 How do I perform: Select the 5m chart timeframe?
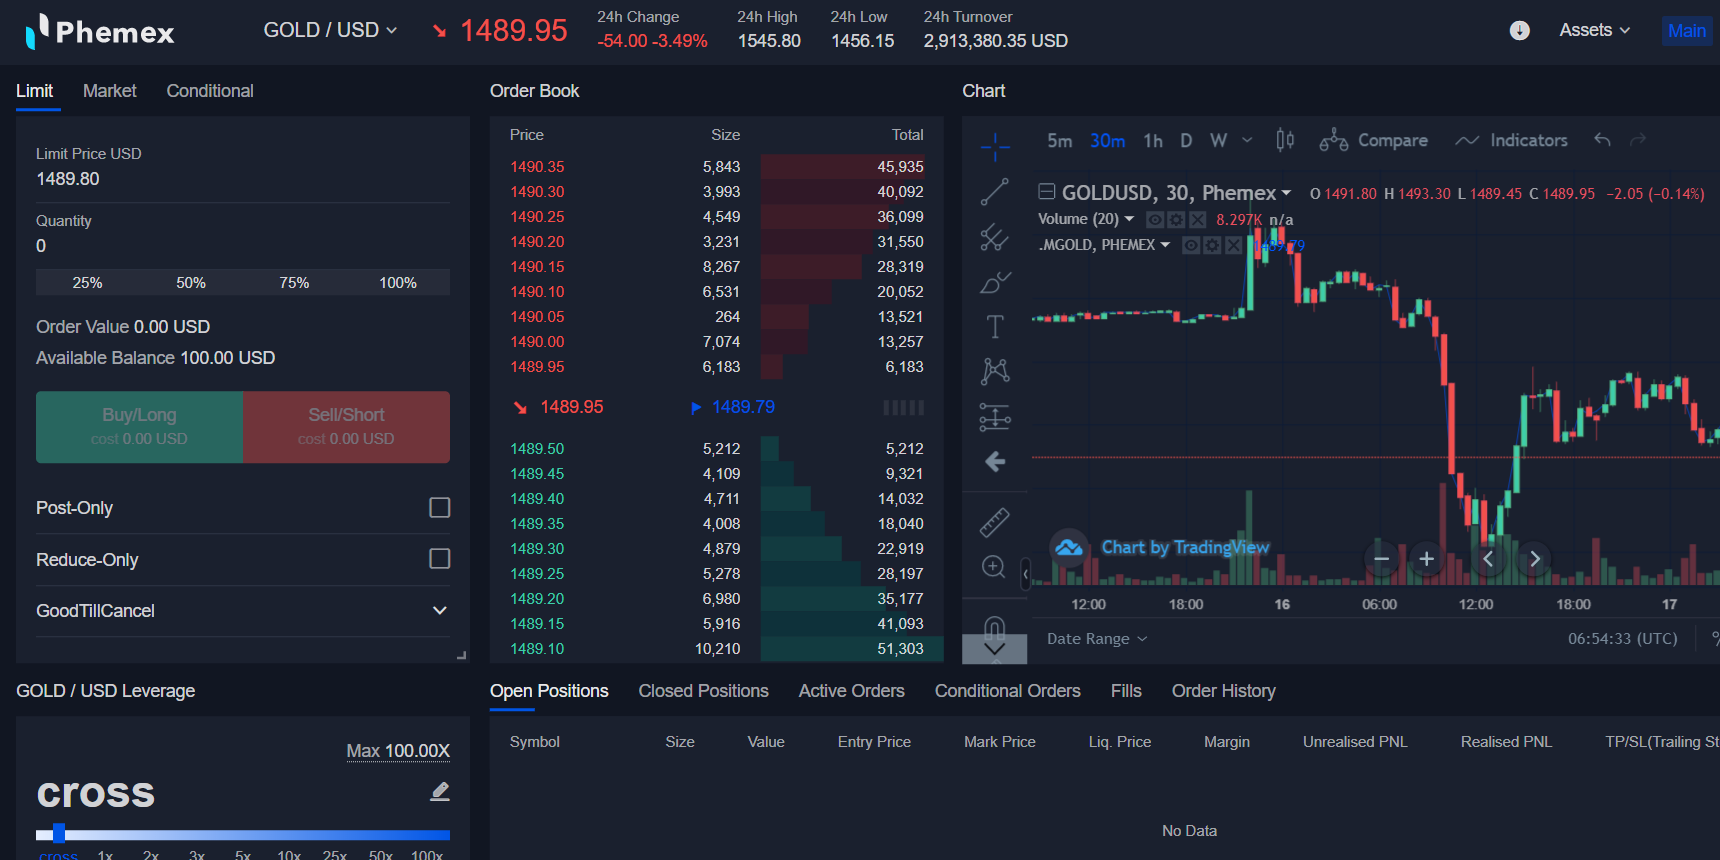1060,141
